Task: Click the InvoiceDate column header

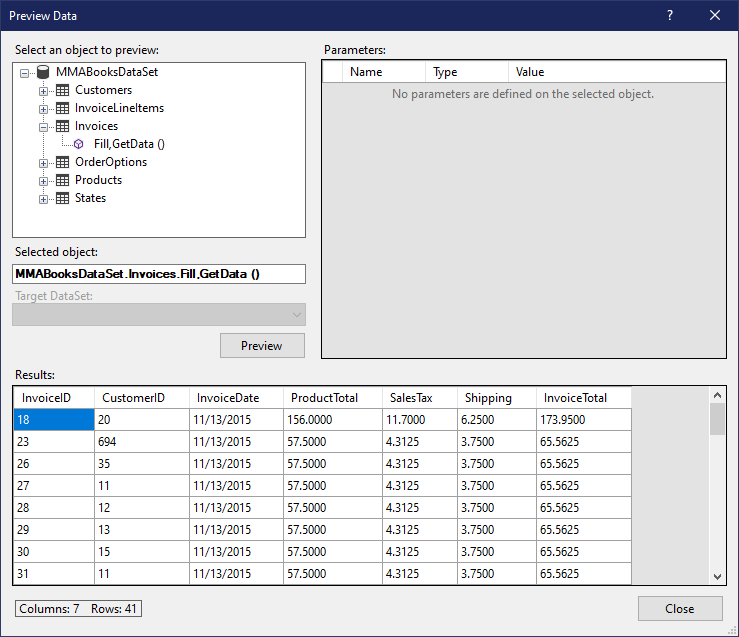Action: click(236, 398)
